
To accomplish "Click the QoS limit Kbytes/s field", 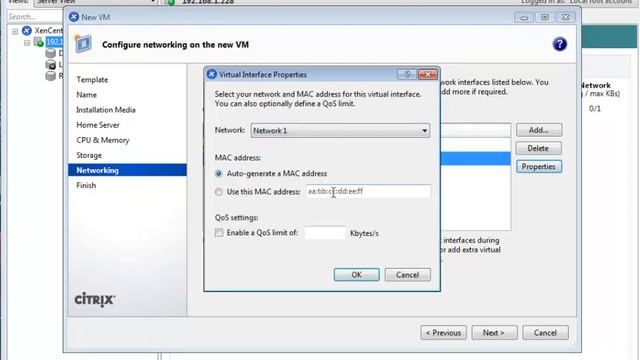I will [x=325, y=233].
